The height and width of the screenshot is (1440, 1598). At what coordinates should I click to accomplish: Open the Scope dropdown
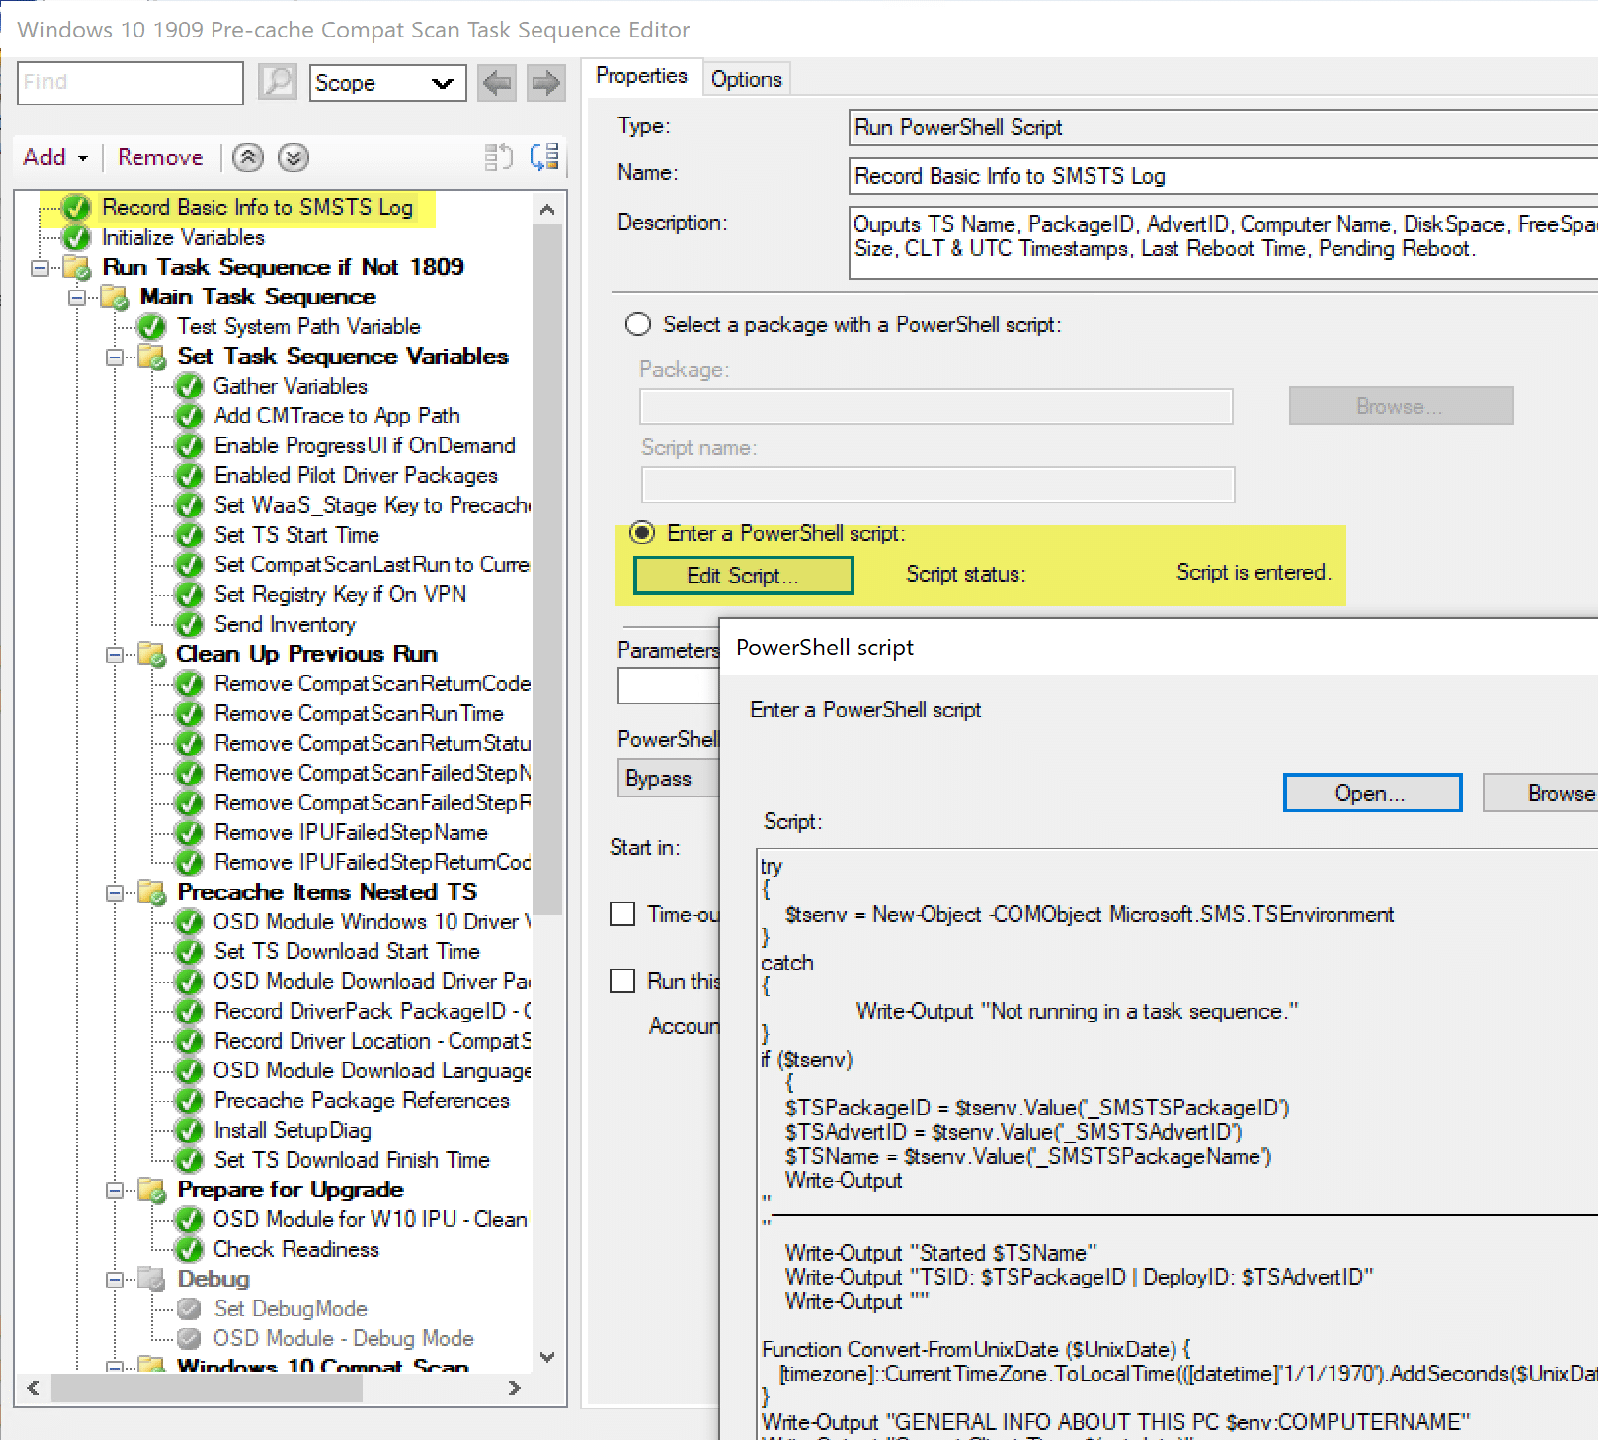[x=387, y=83]
